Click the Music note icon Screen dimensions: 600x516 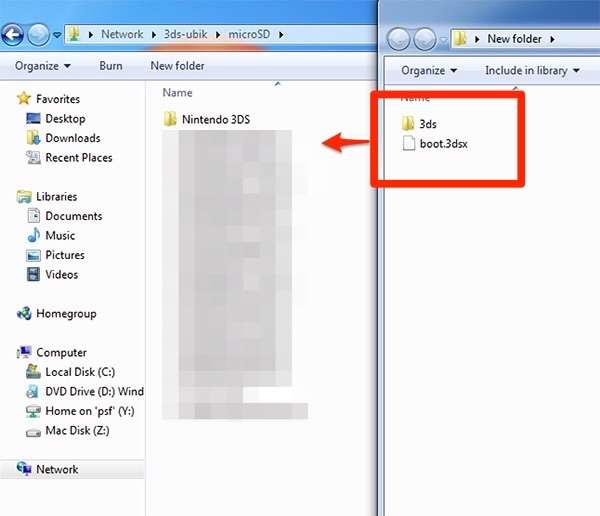34,235
